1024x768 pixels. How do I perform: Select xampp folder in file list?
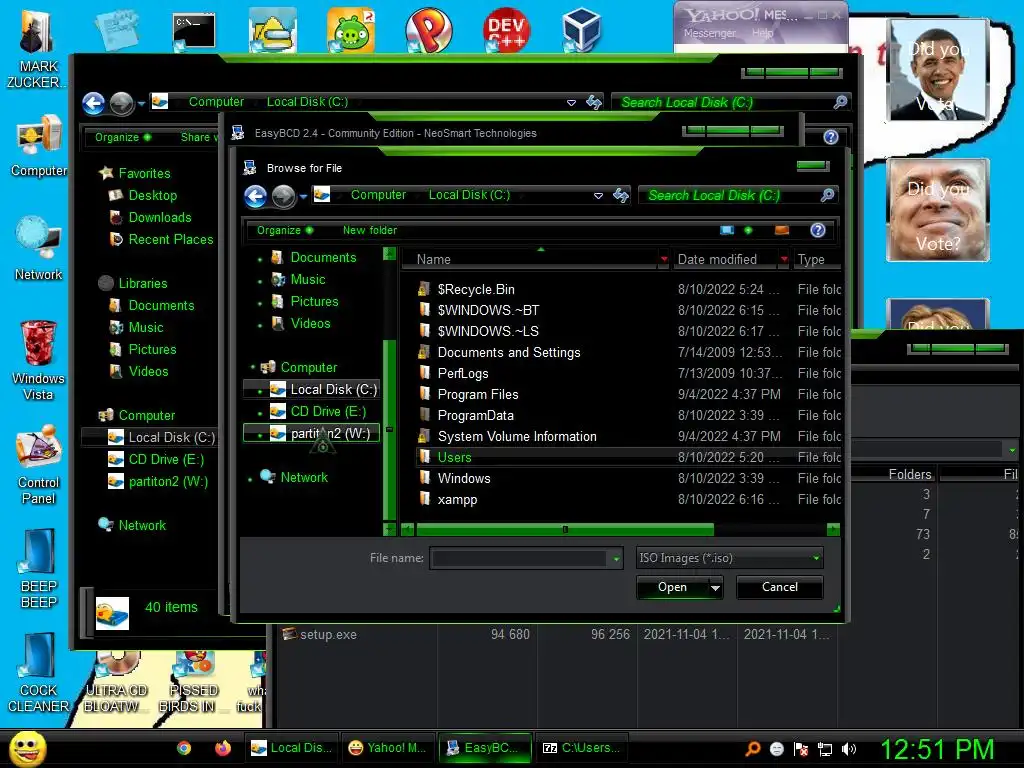[x=457, y=500]
